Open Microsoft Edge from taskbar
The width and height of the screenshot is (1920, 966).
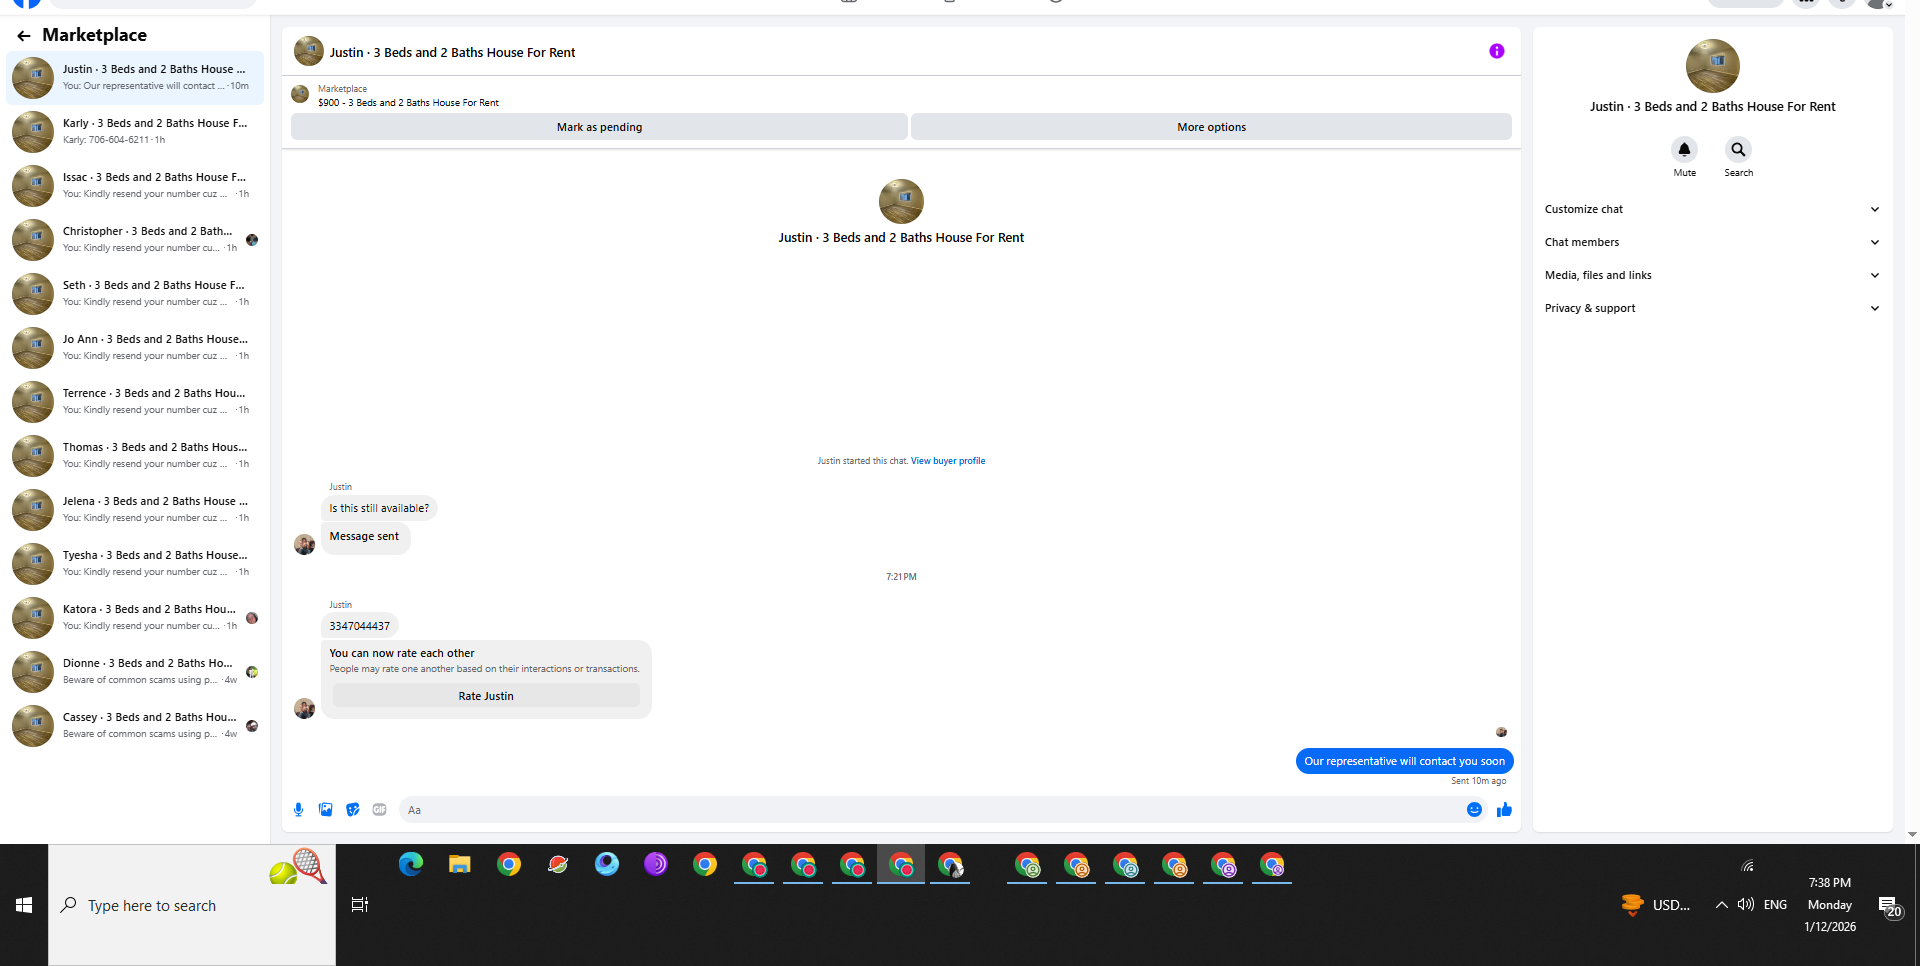411,865
